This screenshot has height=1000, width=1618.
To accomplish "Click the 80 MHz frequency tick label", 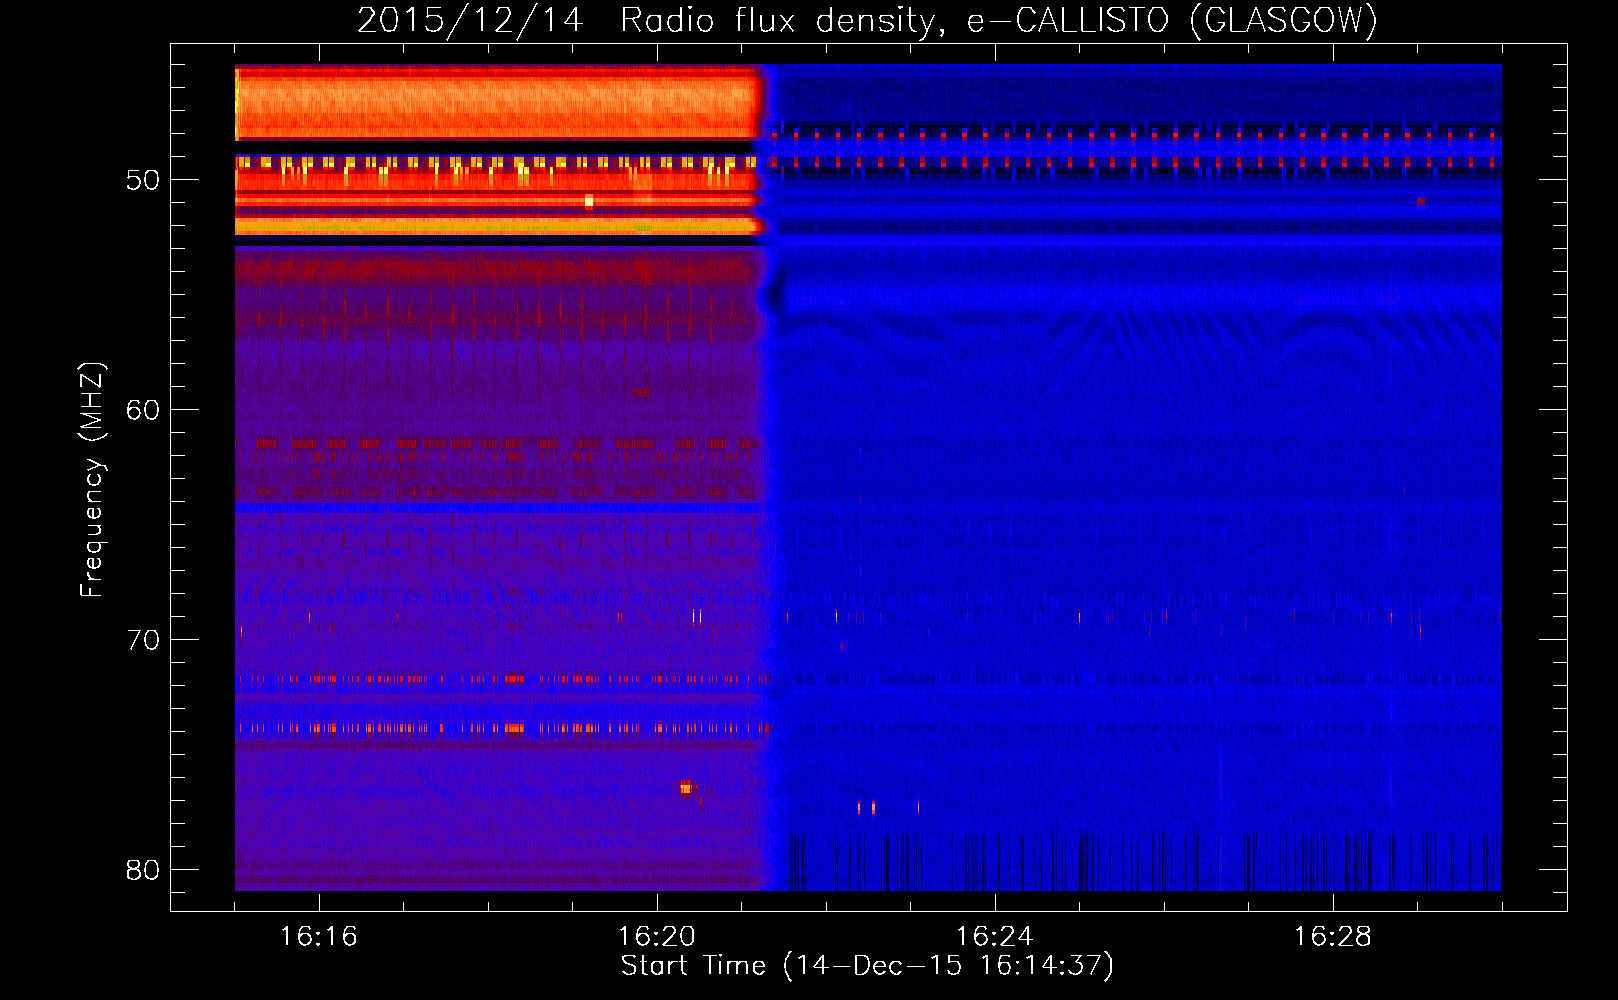I will 143,870.
